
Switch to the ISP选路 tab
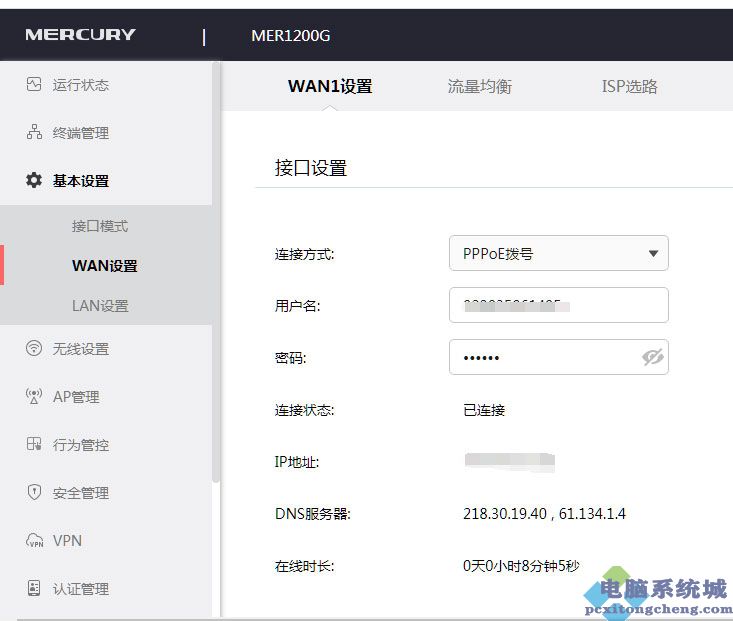pos(629,86)
